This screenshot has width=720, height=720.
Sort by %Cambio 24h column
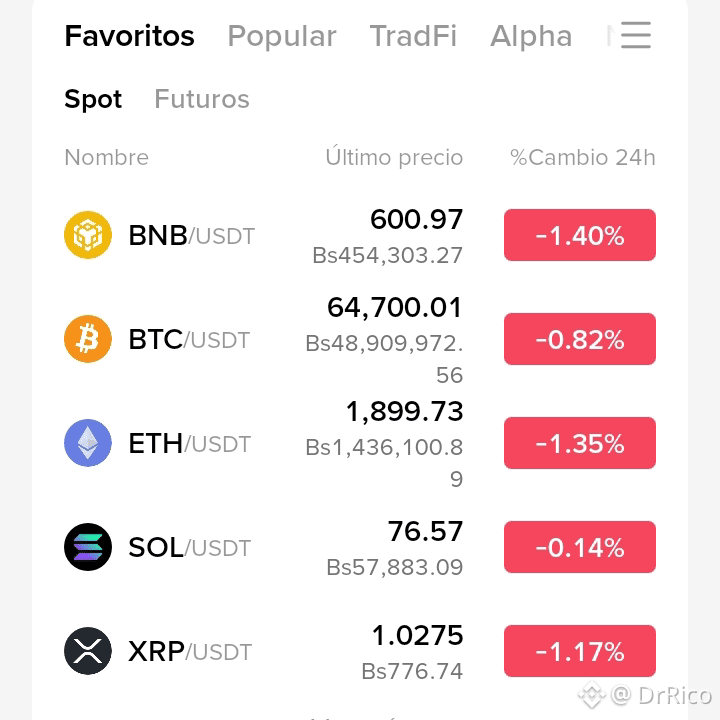pos(583,158)
